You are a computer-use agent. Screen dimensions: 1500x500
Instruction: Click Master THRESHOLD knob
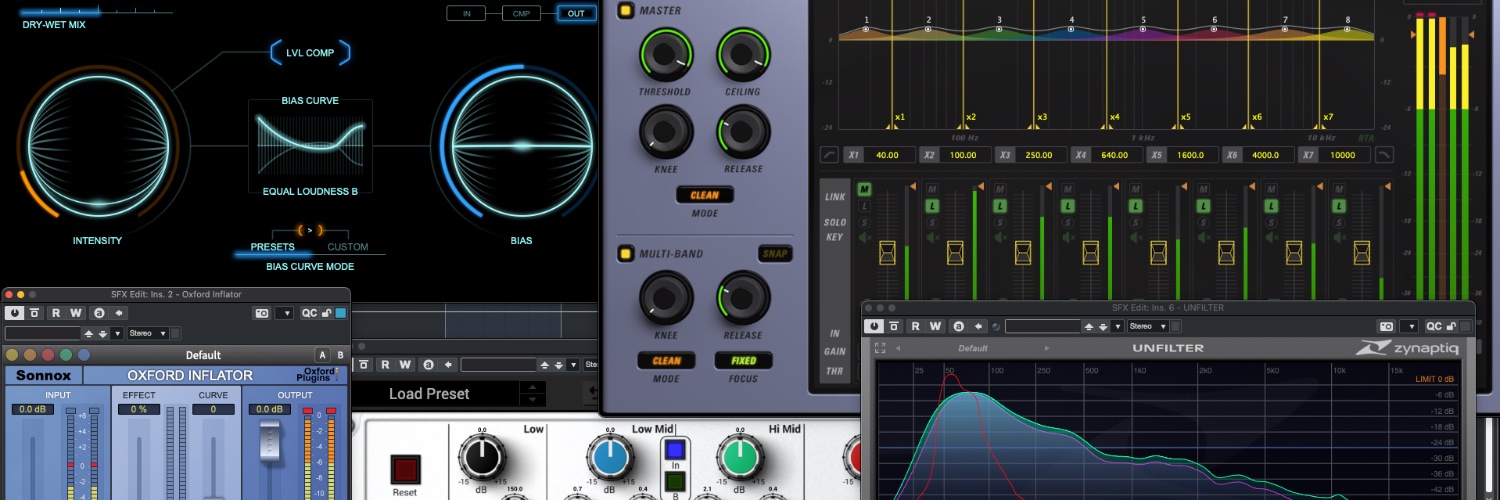coord(665,55)
